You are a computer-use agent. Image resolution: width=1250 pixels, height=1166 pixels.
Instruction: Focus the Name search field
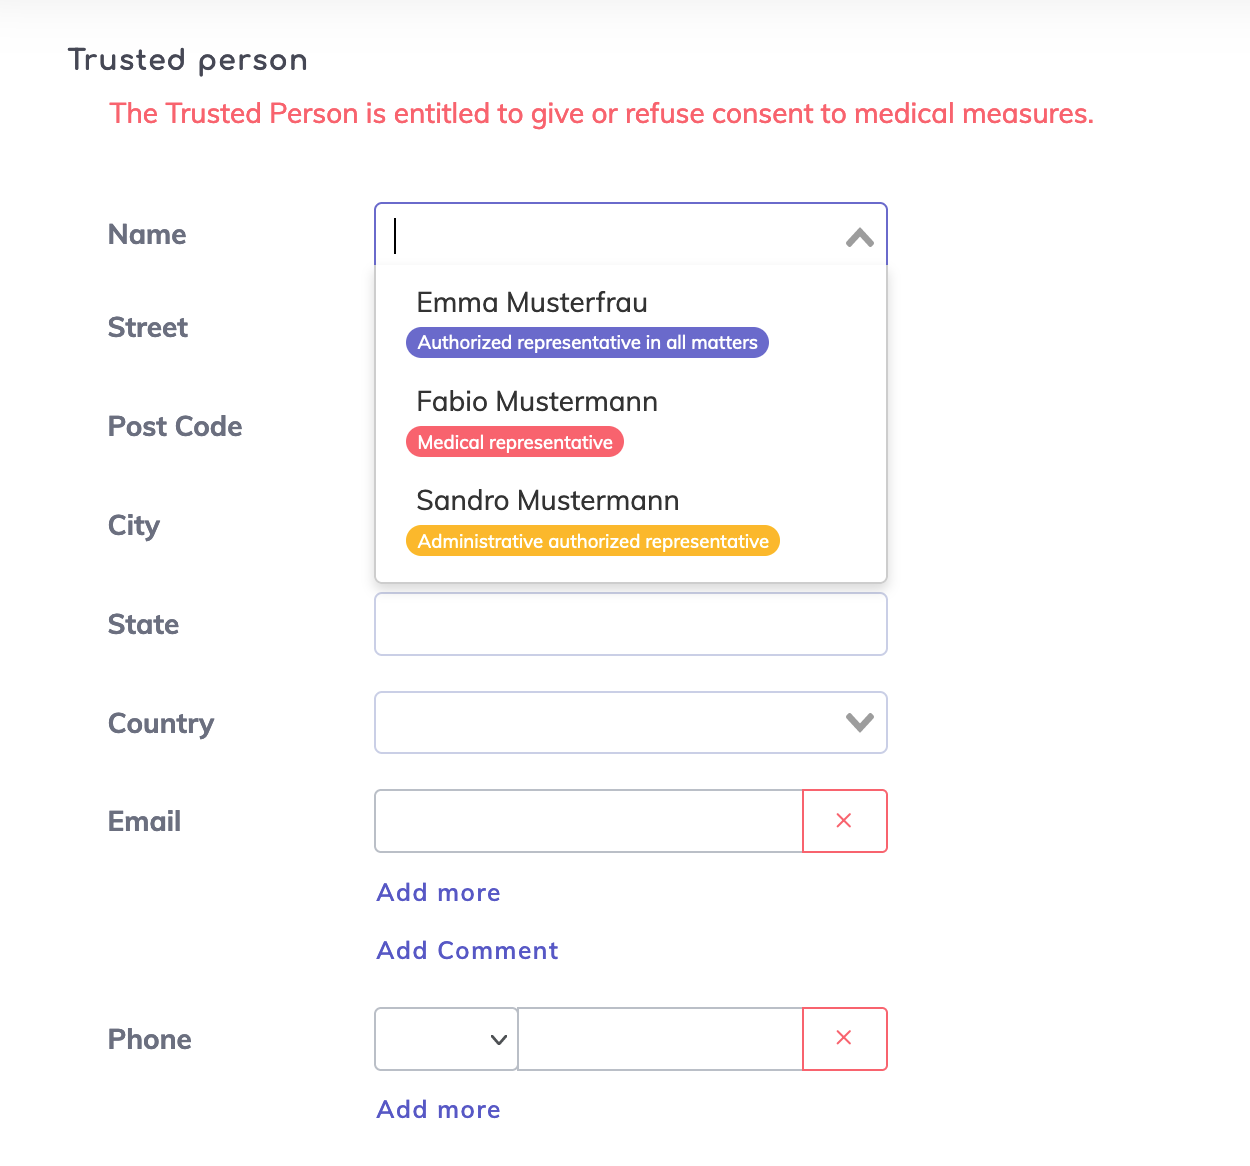click(610, 236)
